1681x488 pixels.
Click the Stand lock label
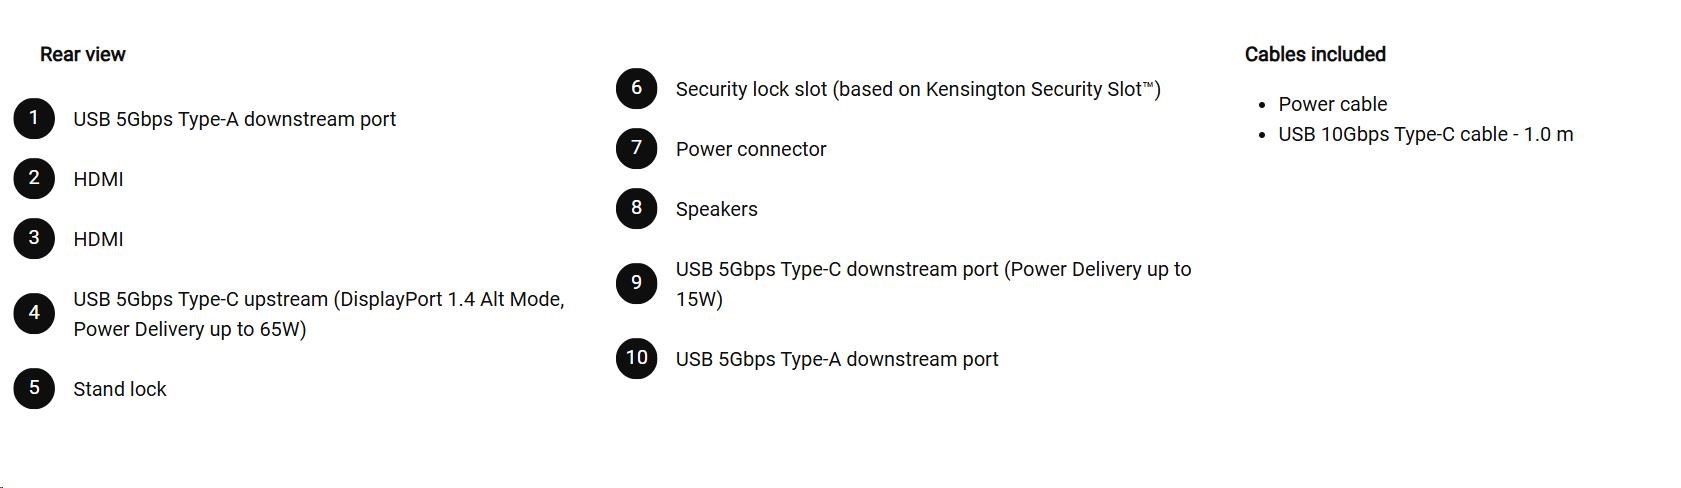coord(120,389)
